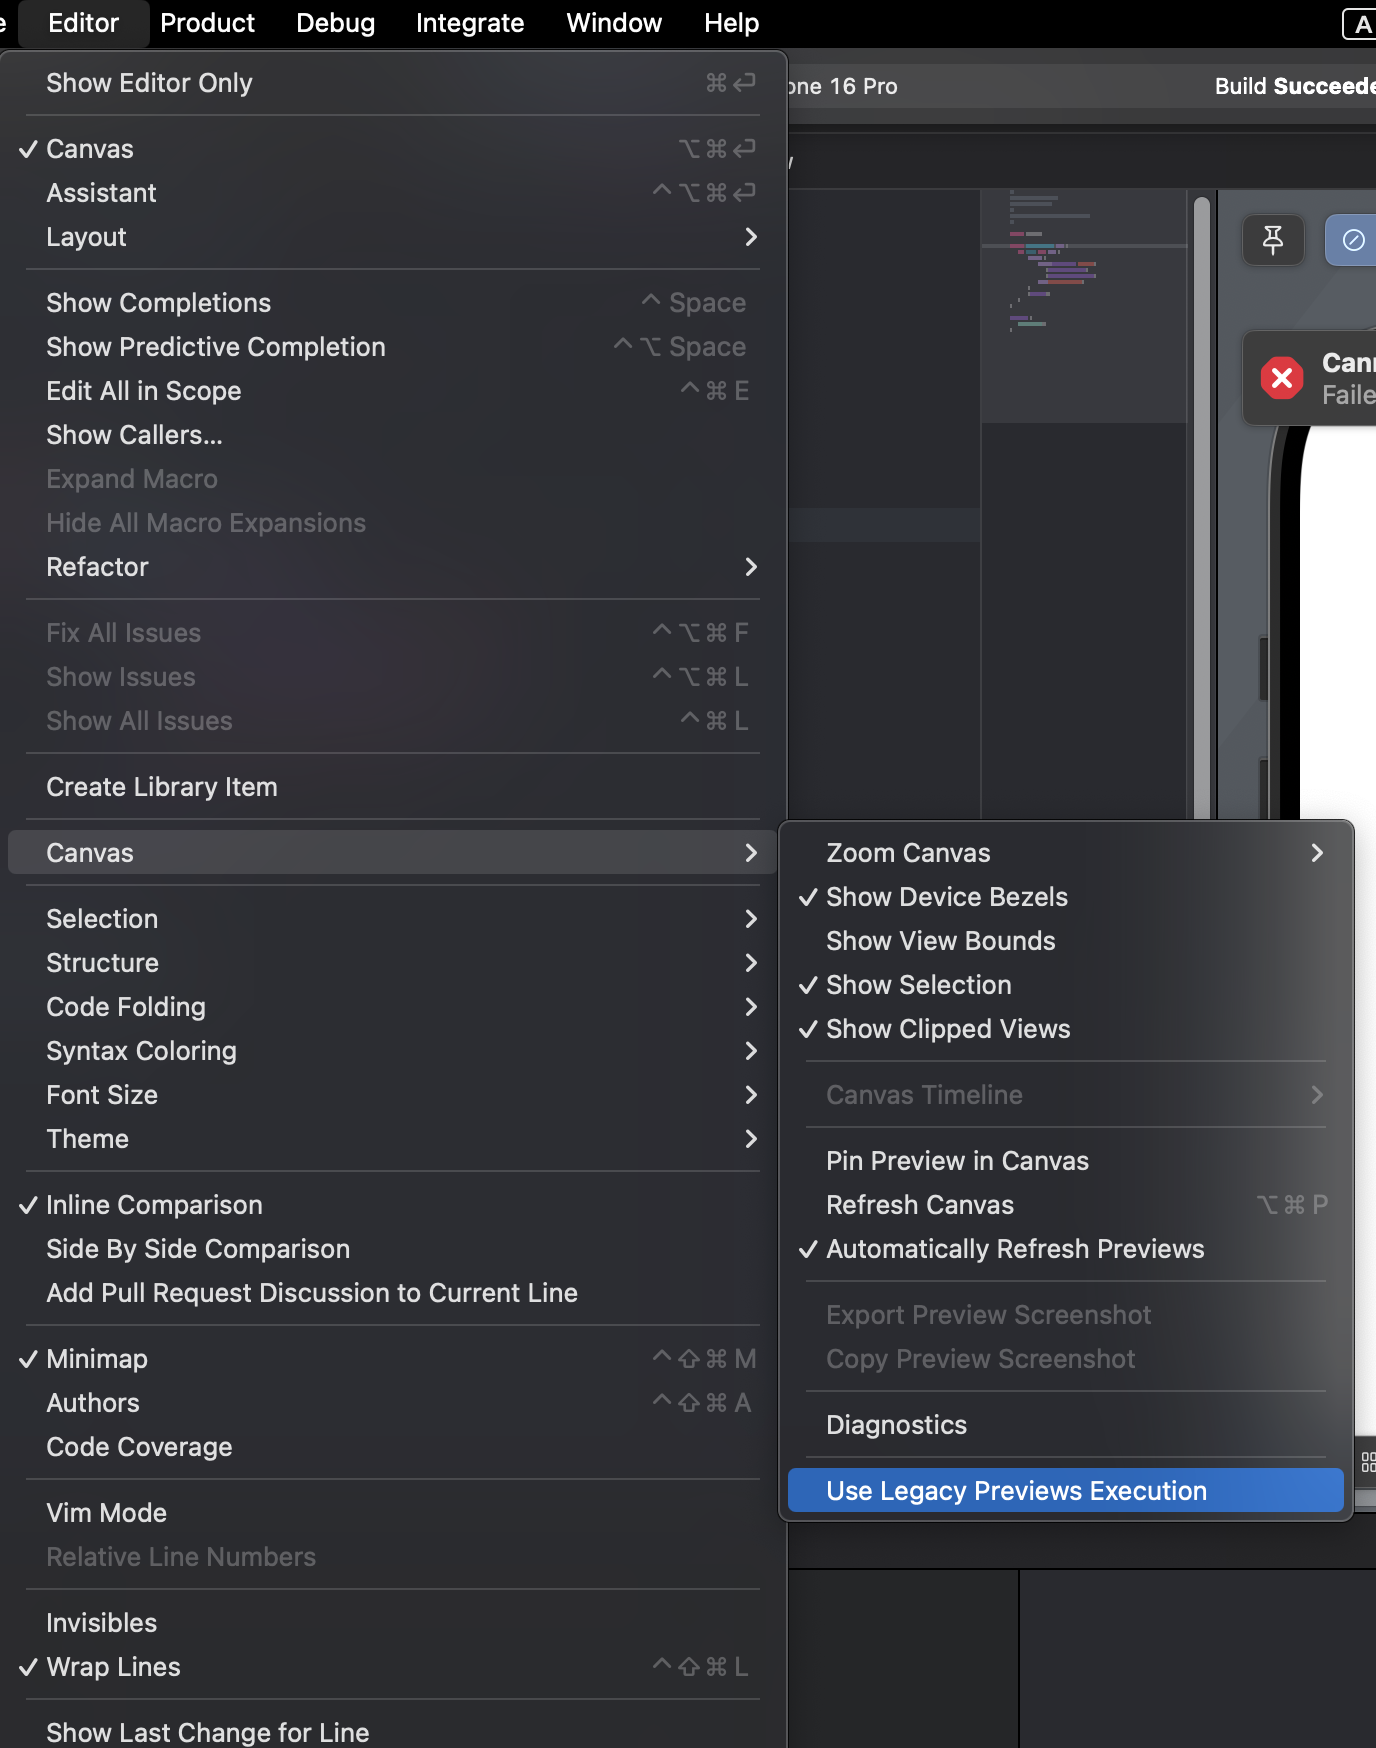Open Diagnostics from Canvas submenu
The height and width of the screenshot is (1748, 1376).
coord(1066,1425)
